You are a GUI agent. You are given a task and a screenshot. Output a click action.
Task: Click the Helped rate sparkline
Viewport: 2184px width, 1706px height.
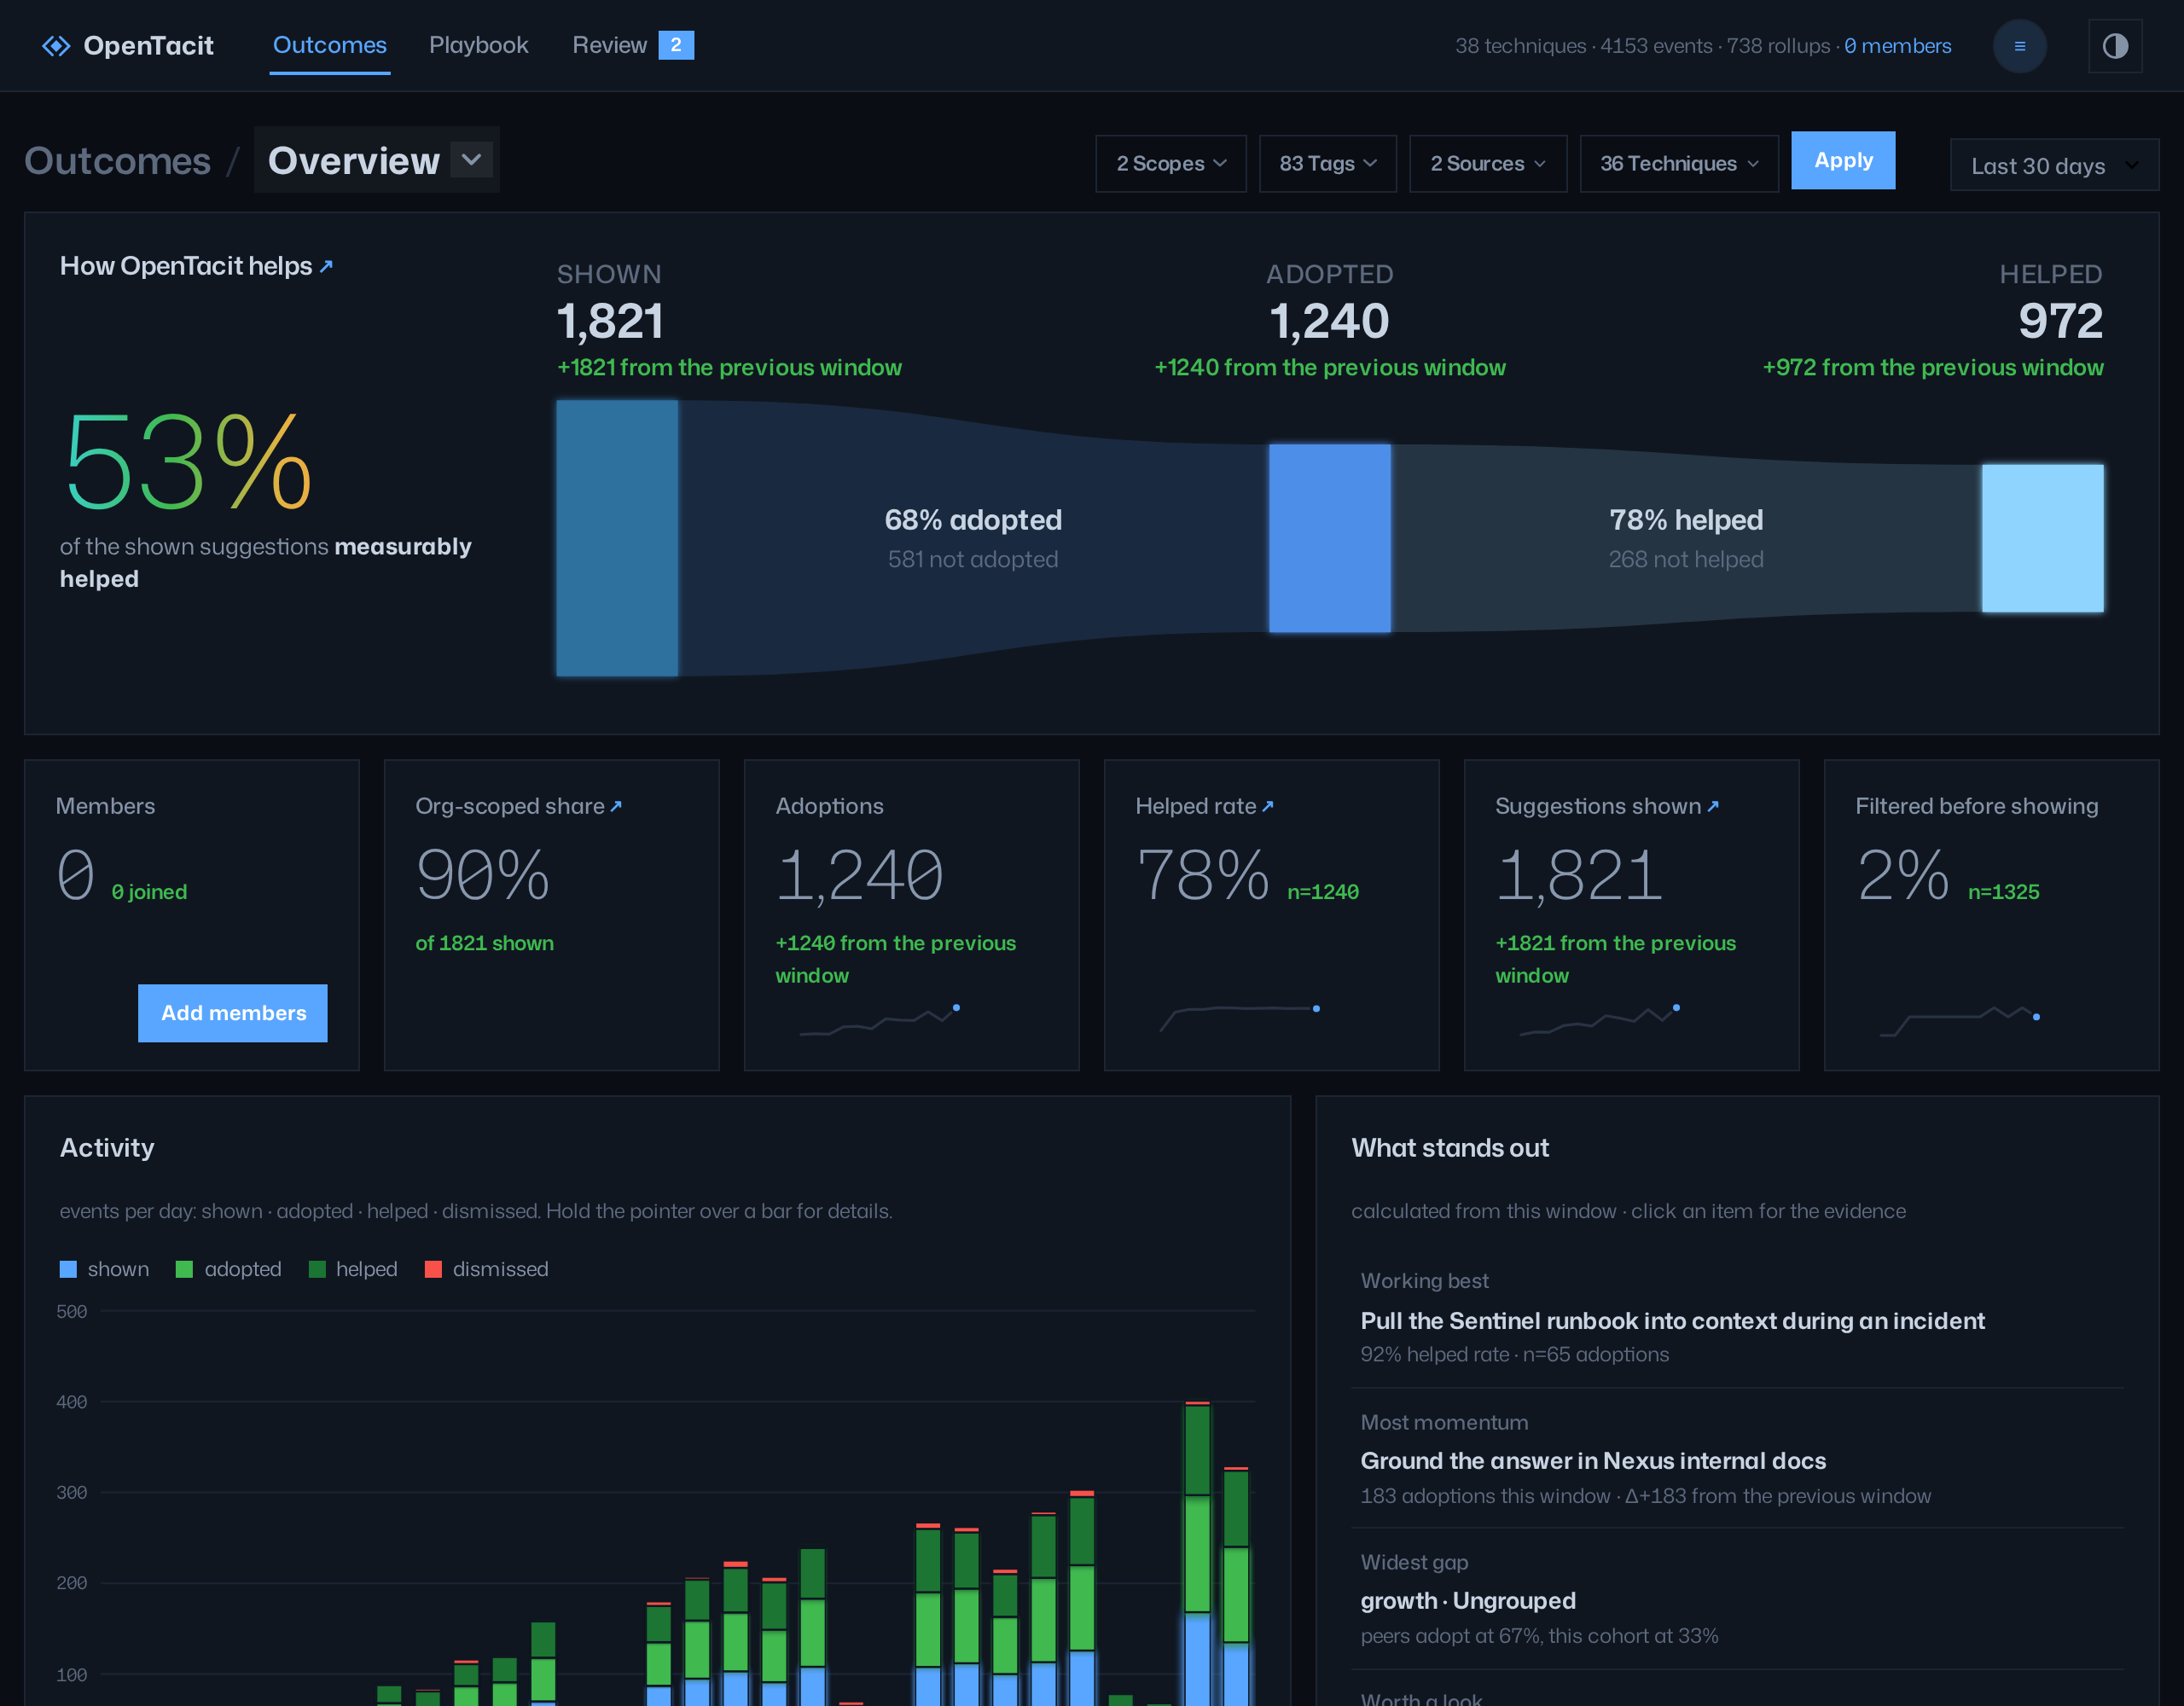click(1240, 1018)
